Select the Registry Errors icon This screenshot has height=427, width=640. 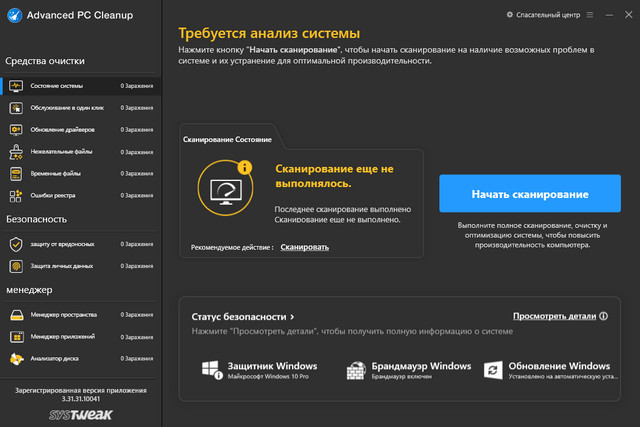point(16,195)
